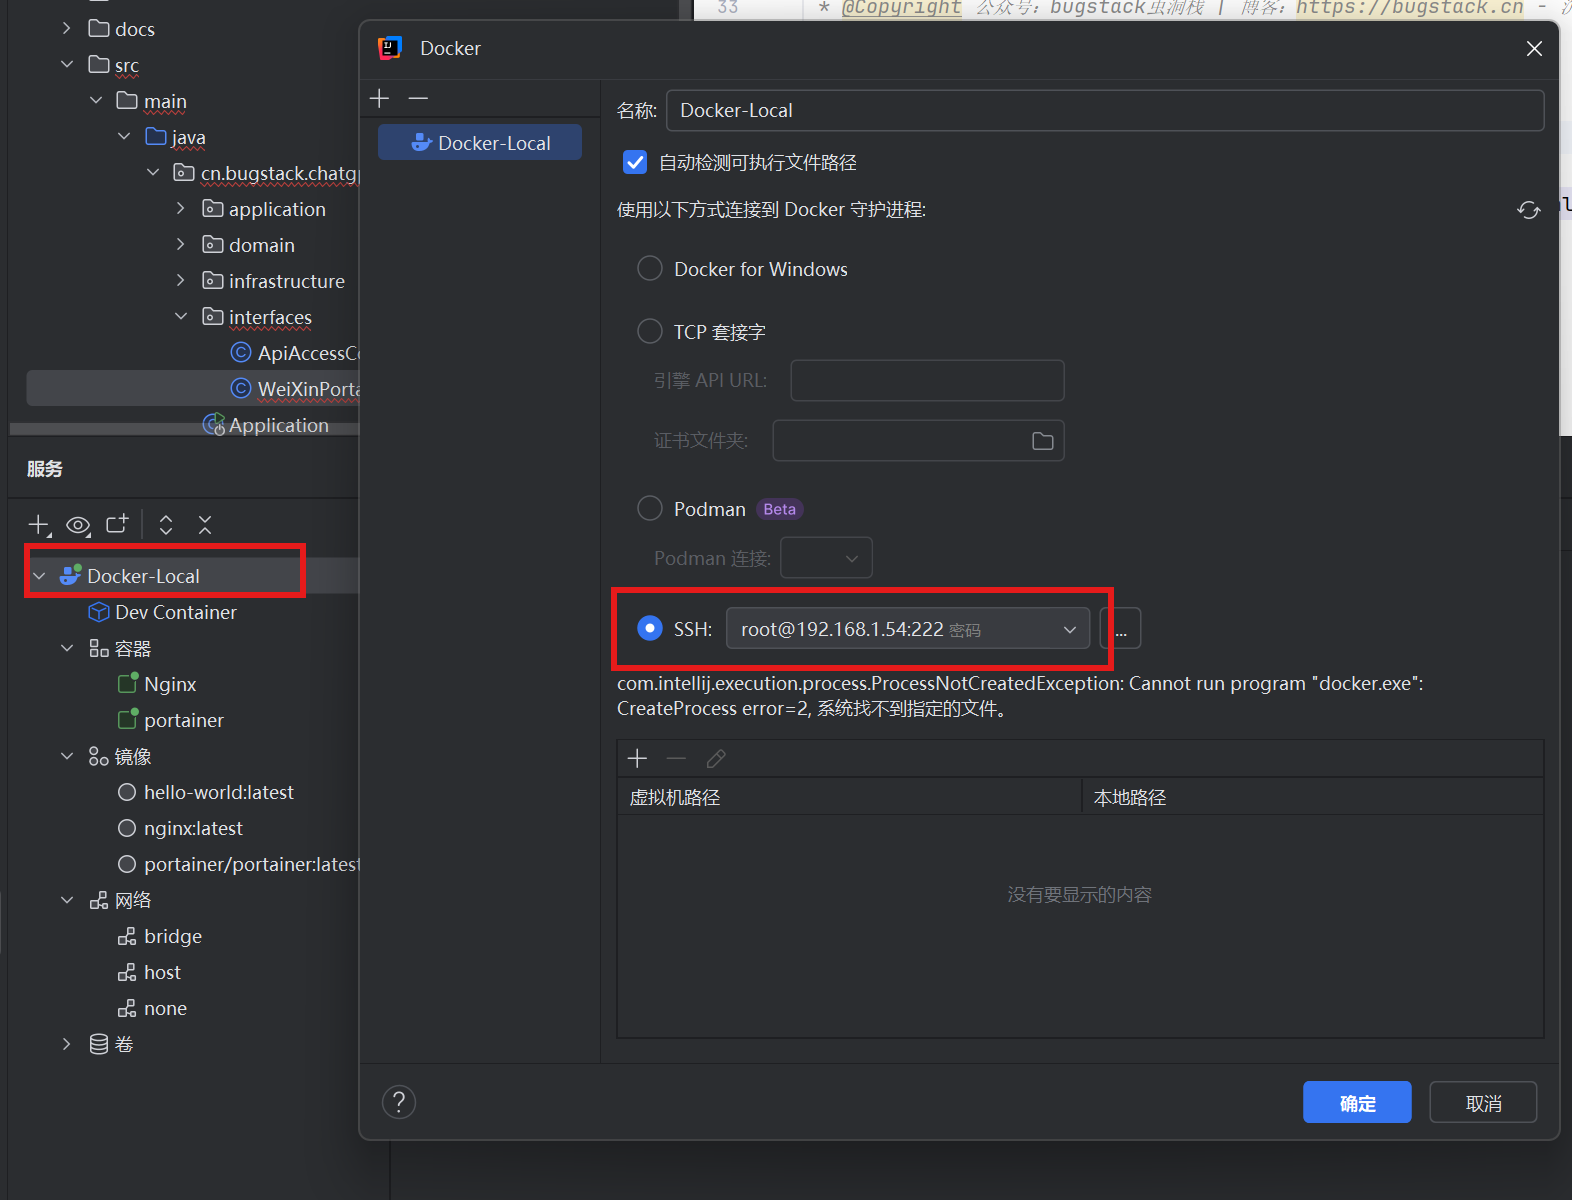Open https://bugstack.cn link in editor
Viewport: 1572px width, 1200px height.
point(1410,8)
